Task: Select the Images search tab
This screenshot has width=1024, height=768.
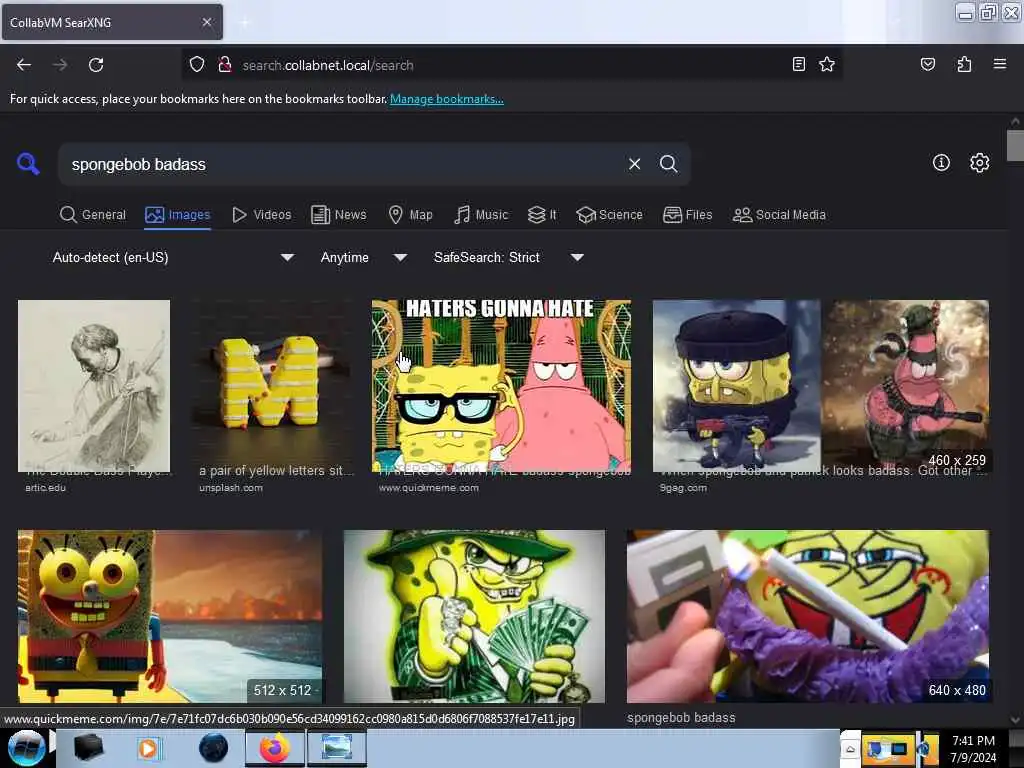Action: pyautogui.click(x=178, y=215)
